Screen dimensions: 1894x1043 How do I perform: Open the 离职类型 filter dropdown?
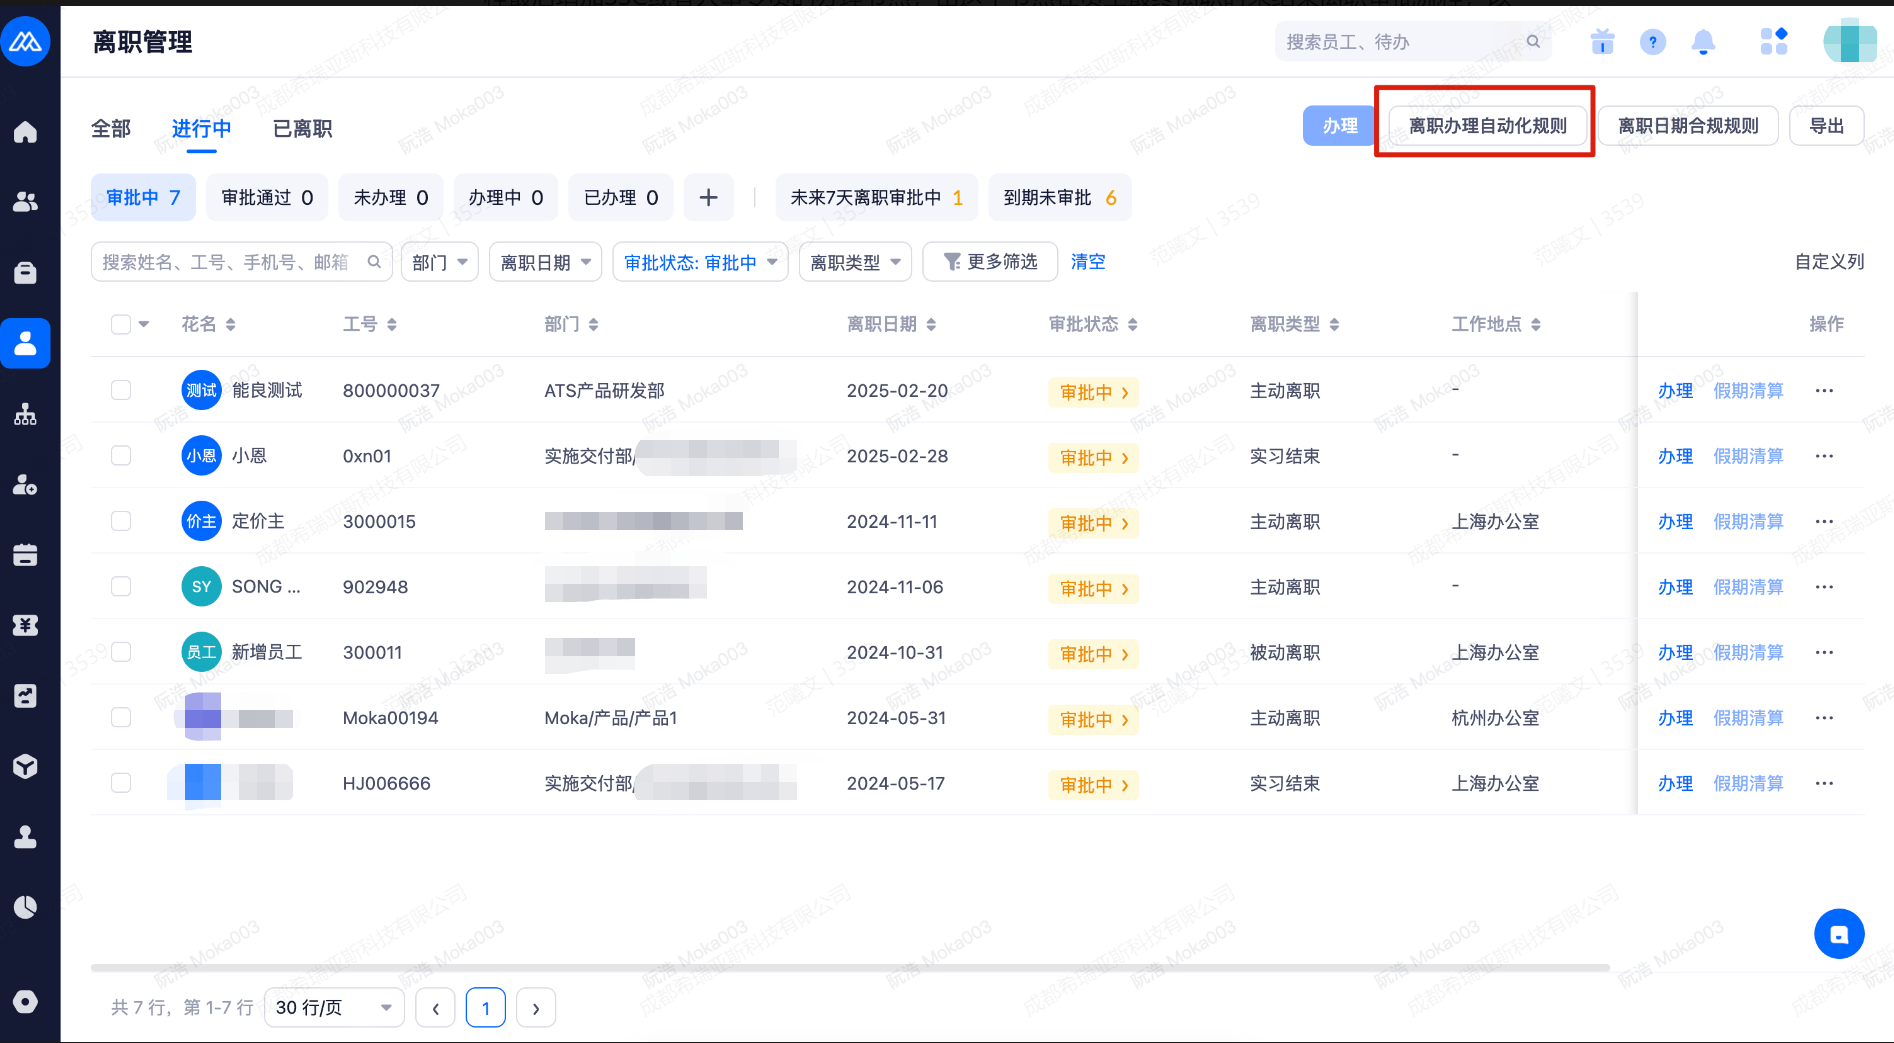[855, 262]
